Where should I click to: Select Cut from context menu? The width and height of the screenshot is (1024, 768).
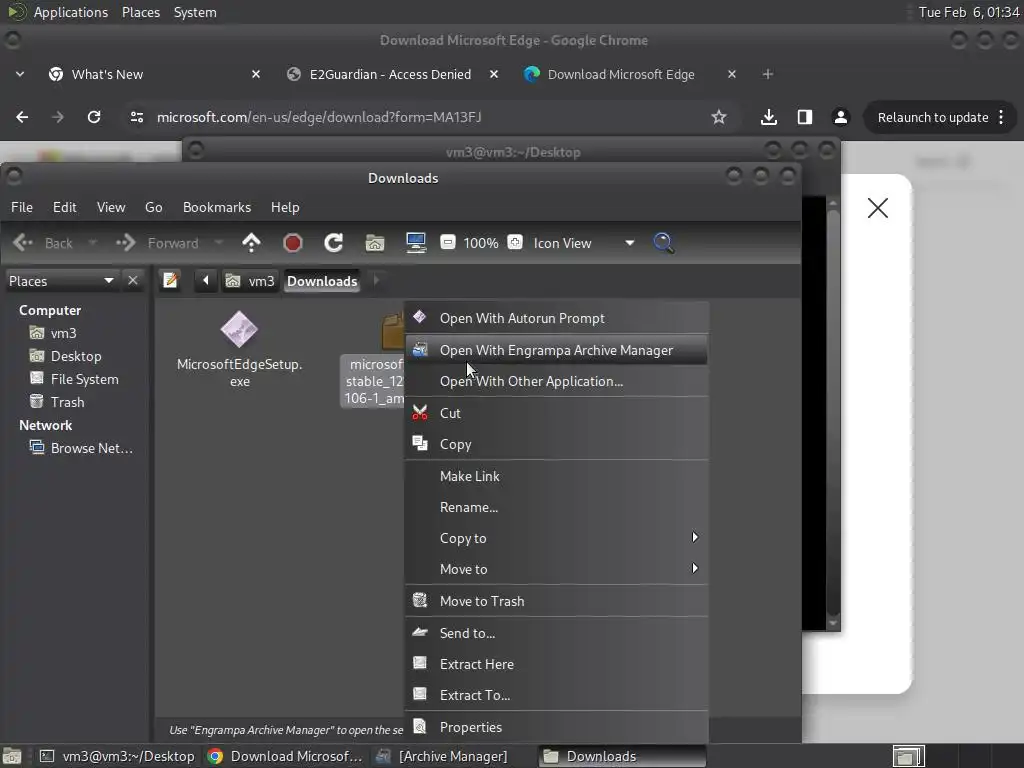click(556, 413)
